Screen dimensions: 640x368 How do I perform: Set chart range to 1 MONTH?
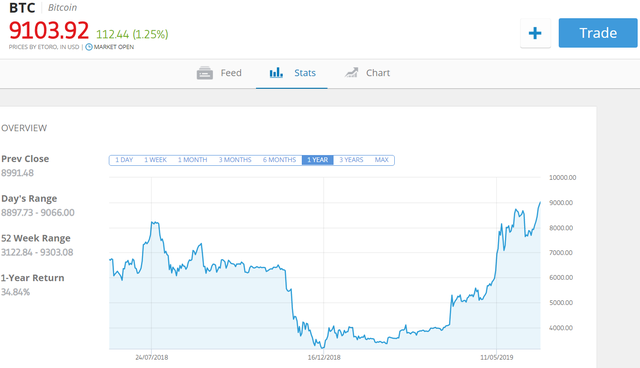pyautogui.click(x=192, y=160)
